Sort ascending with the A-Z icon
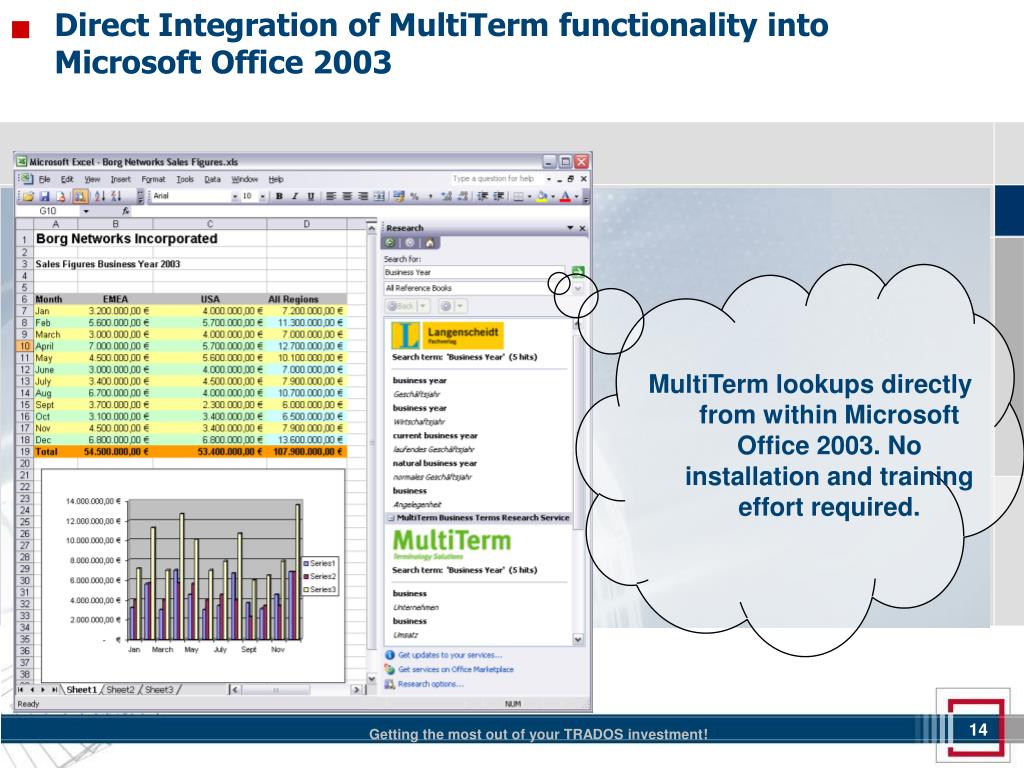 coord(99,196)
